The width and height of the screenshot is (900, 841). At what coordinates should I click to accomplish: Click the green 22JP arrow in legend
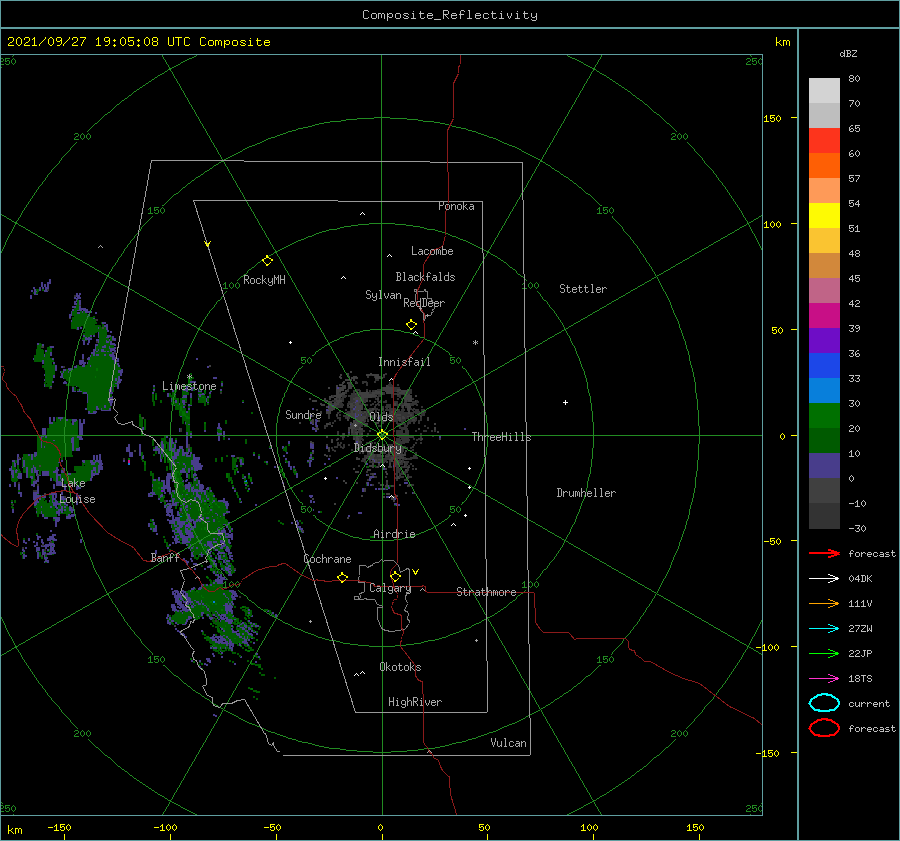(824, 653)
